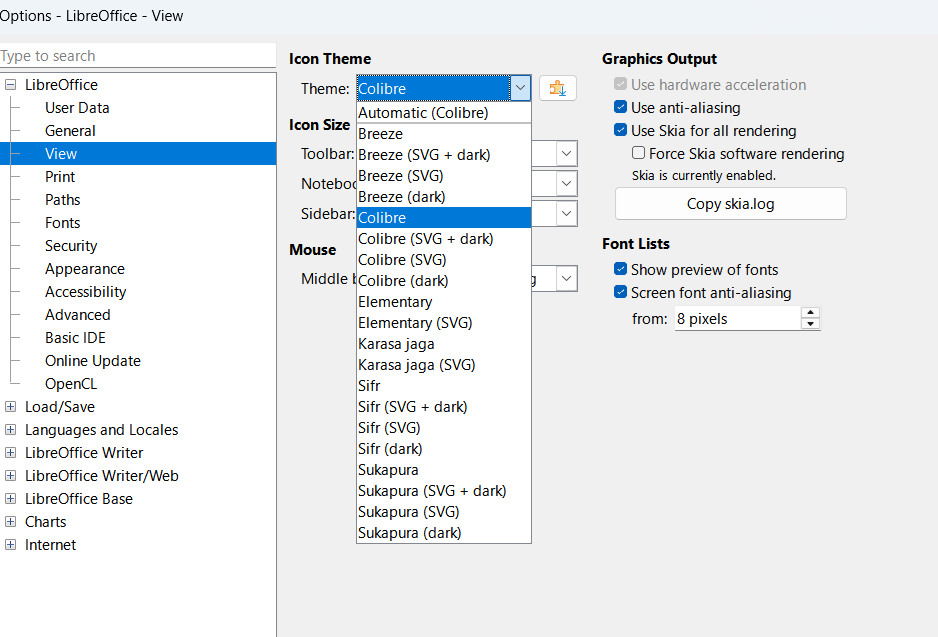
Task: Open the Toolbar icon size dropdown
Action: pyautogui.click(x=567, y=154)
